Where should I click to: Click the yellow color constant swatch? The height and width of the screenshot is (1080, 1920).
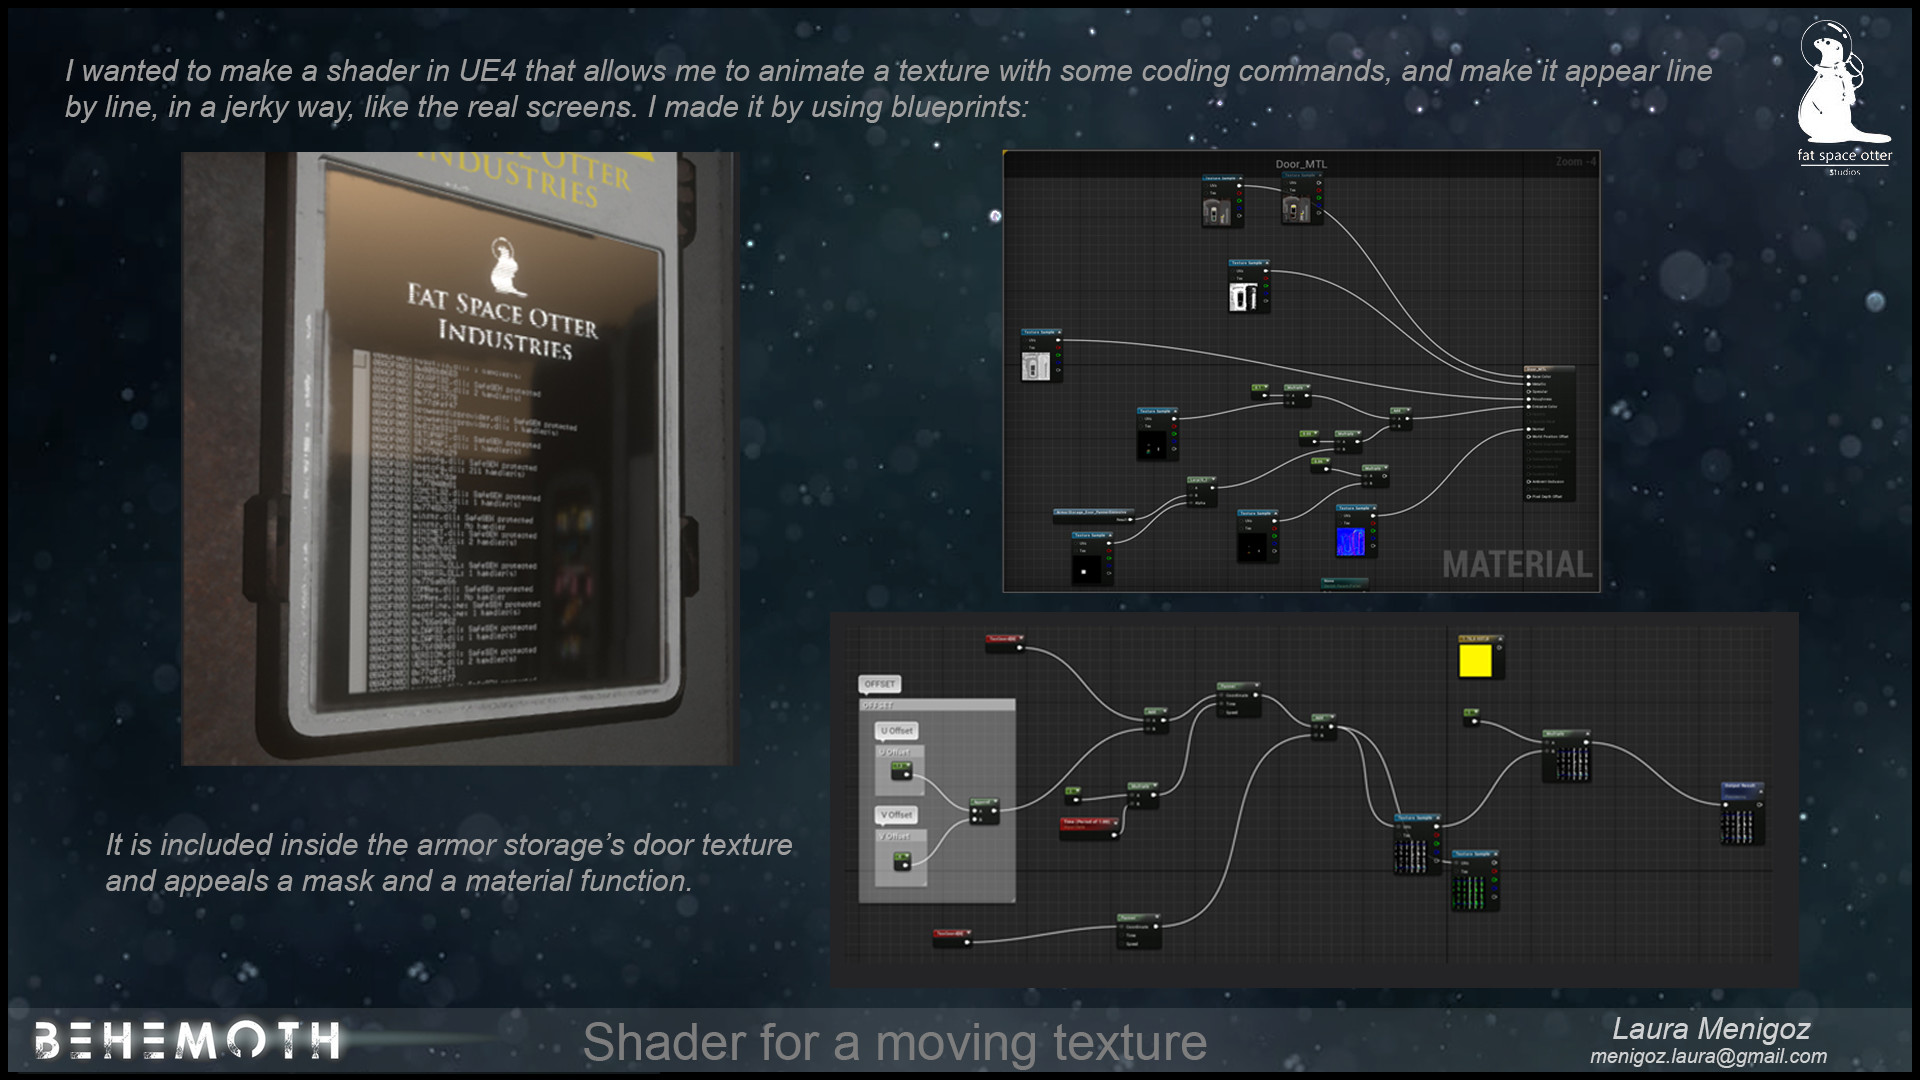point(1475,661)
